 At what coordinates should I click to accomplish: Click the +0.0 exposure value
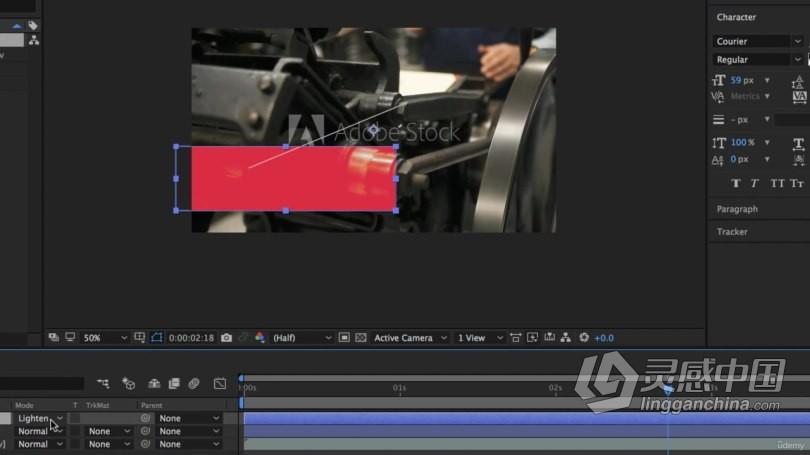[x=604, y=338]
